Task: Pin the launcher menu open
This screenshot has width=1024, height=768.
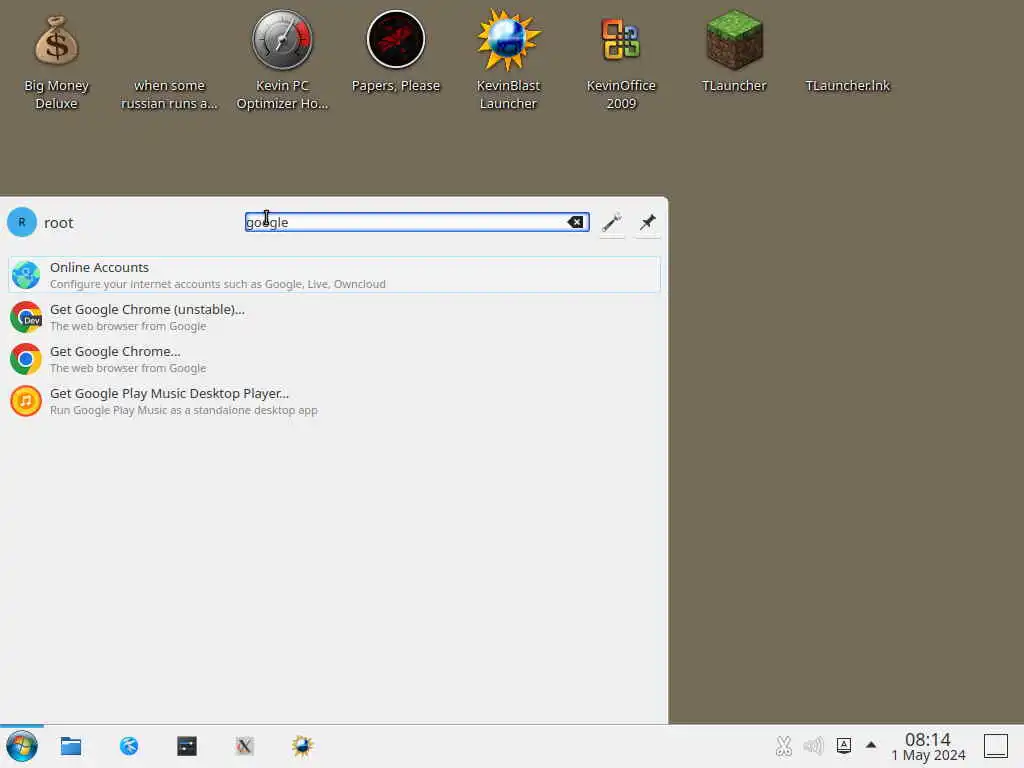Action: tap(647, 222)
